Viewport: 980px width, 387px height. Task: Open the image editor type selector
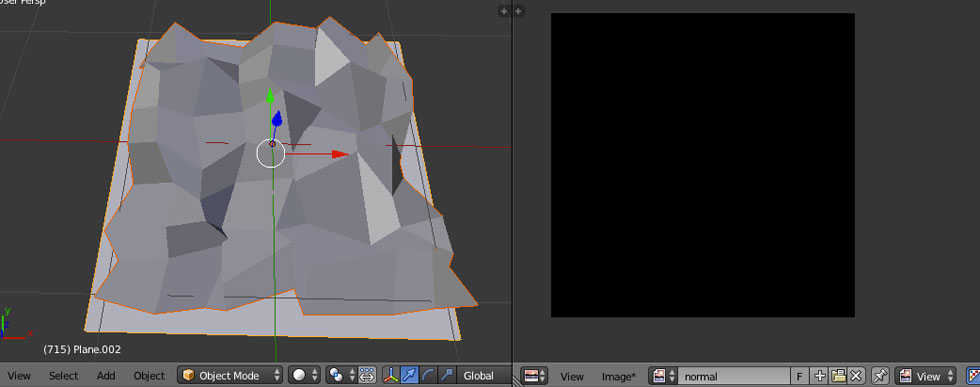pos(534,376)
